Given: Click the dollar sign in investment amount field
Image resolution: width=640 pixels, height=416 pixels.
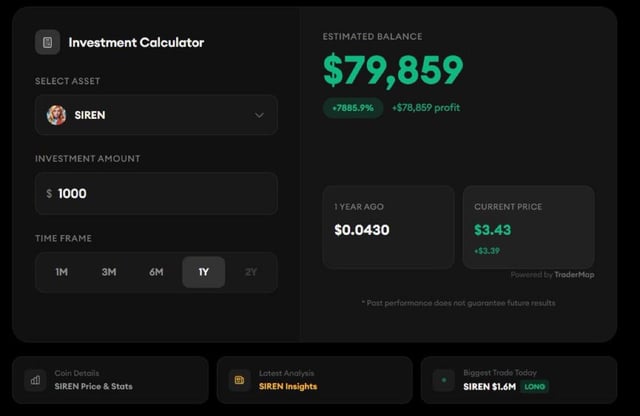Looking at the screenshot, I should pyautogui.click(x=49, y=194).
